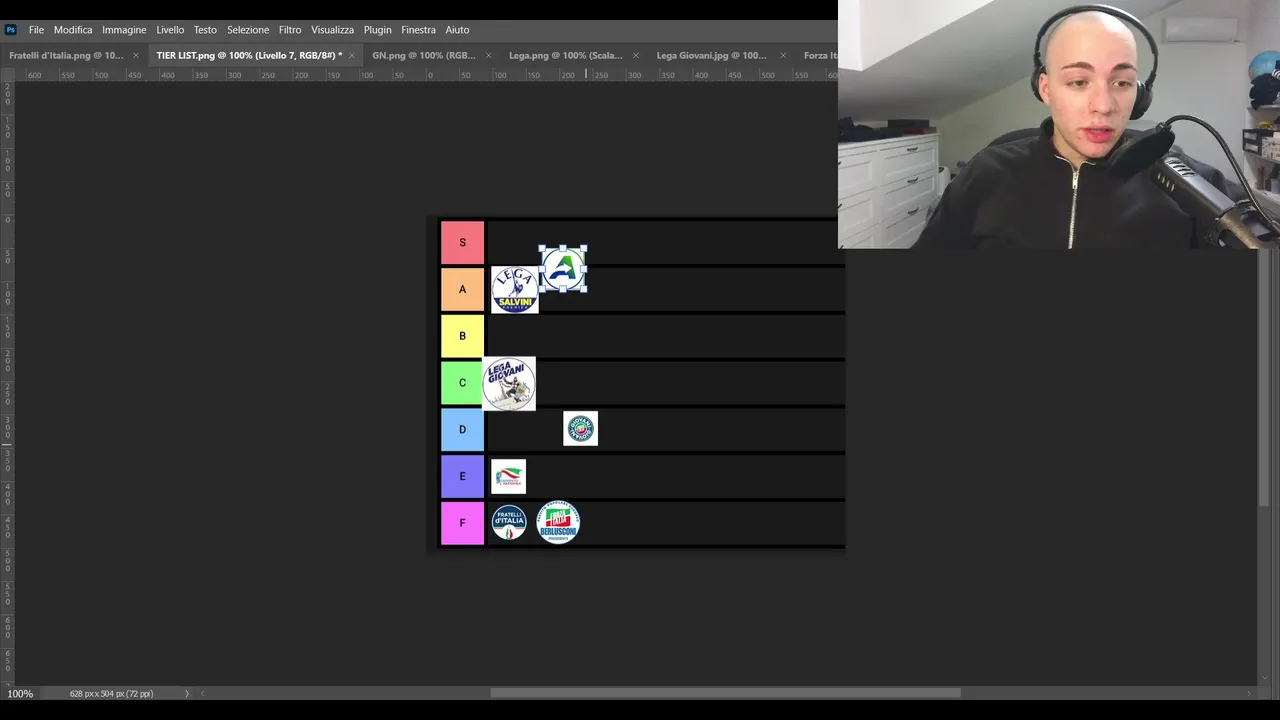Click the horizontal scrollbar left arrow
This screenshot has width=1280, height=720.
pyautogui.click(x=203, y=694)
